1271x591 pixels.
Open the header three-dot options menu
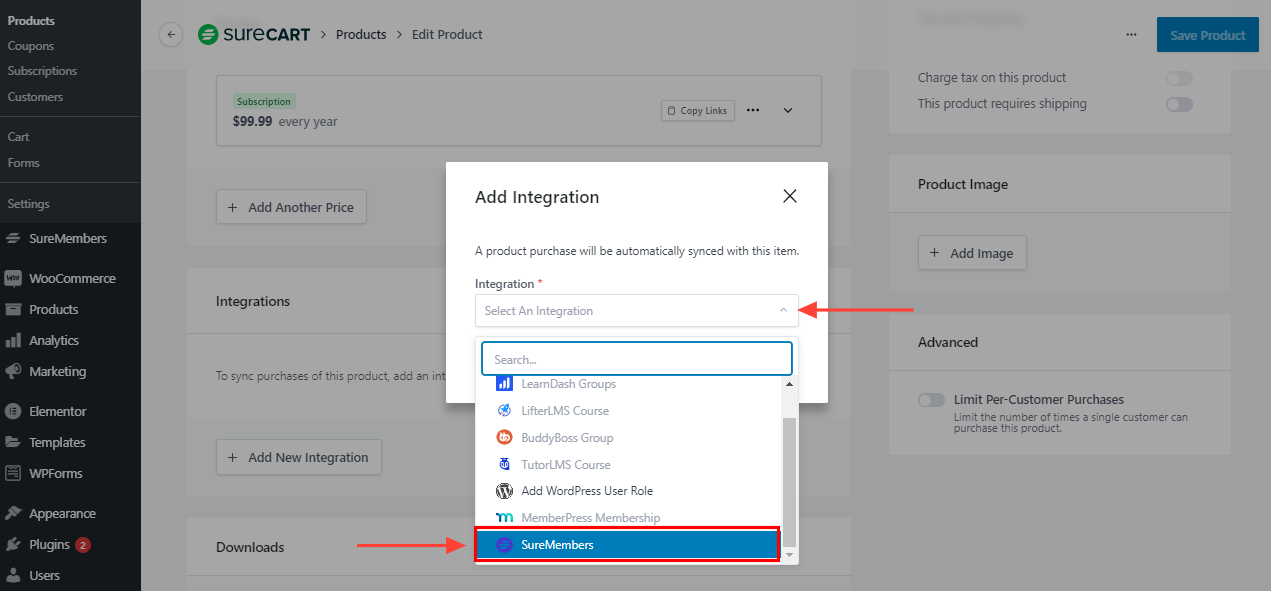tap(1131, 34)
